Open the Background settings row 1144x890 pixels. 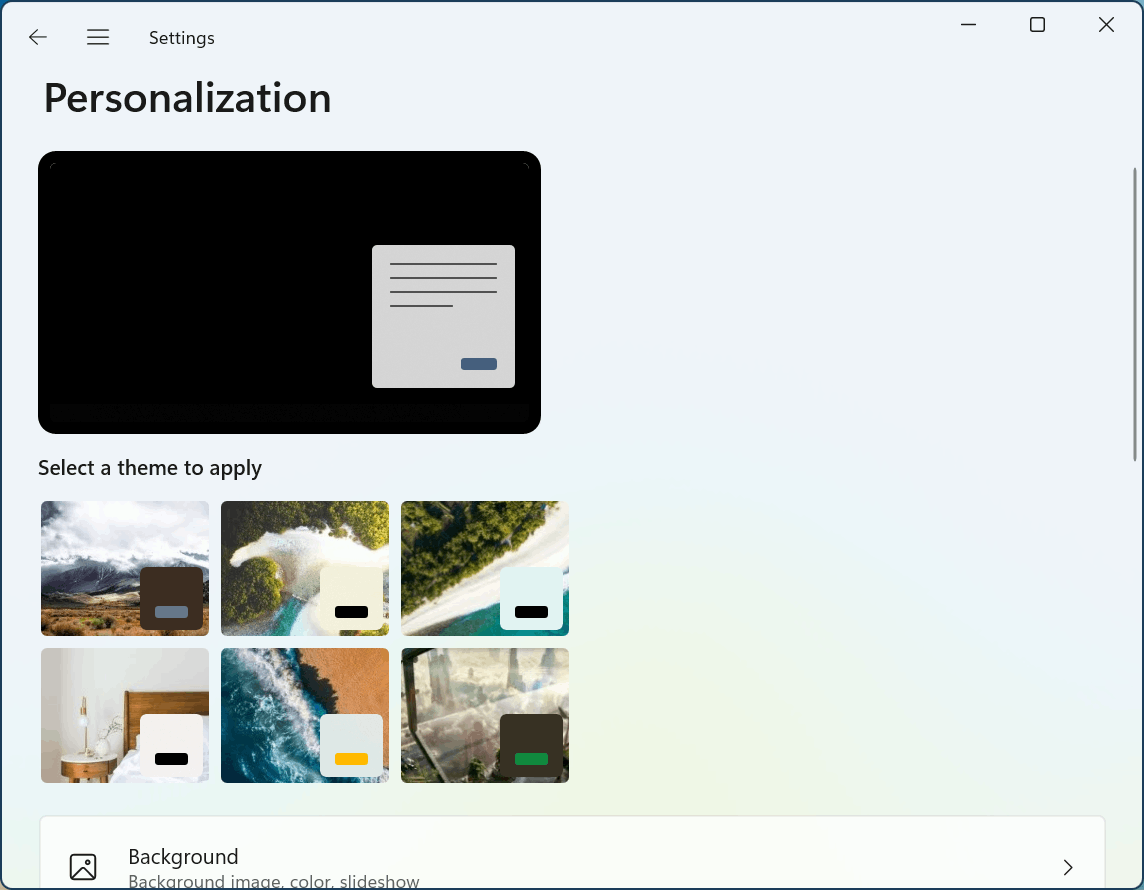pos(572,853)
